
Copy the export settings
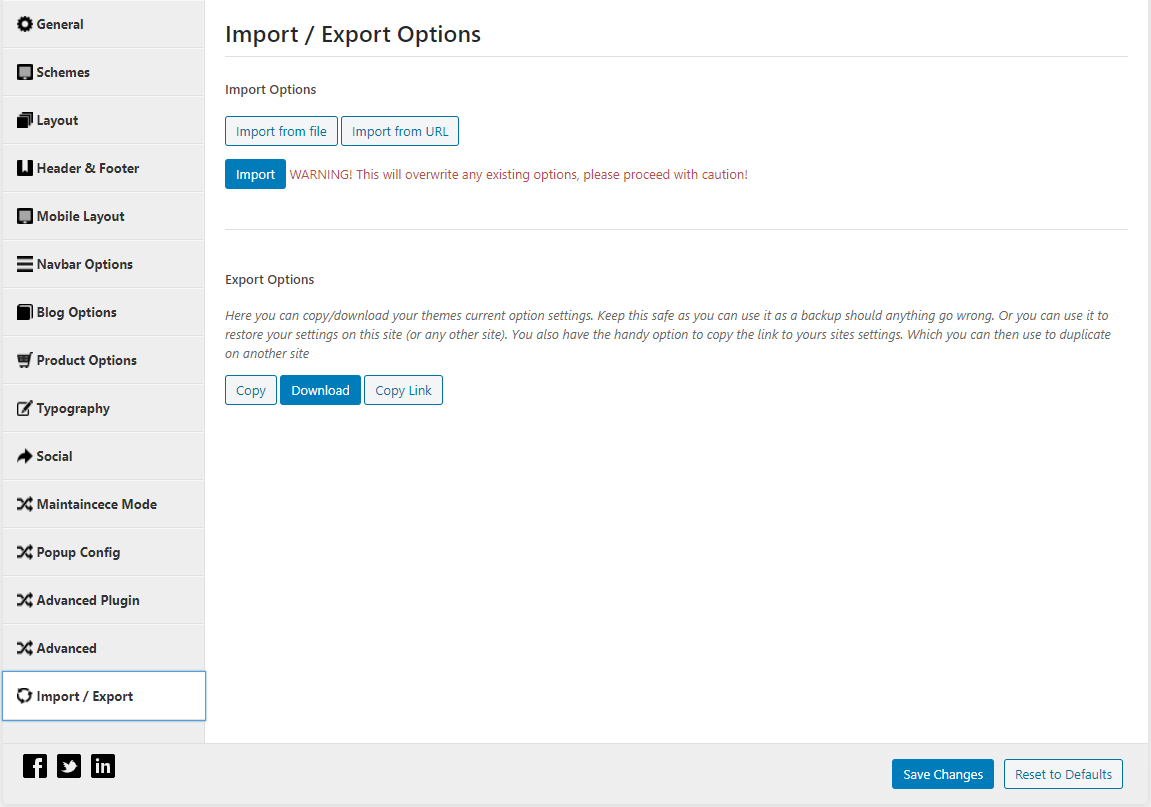click(x=251, y=390)
